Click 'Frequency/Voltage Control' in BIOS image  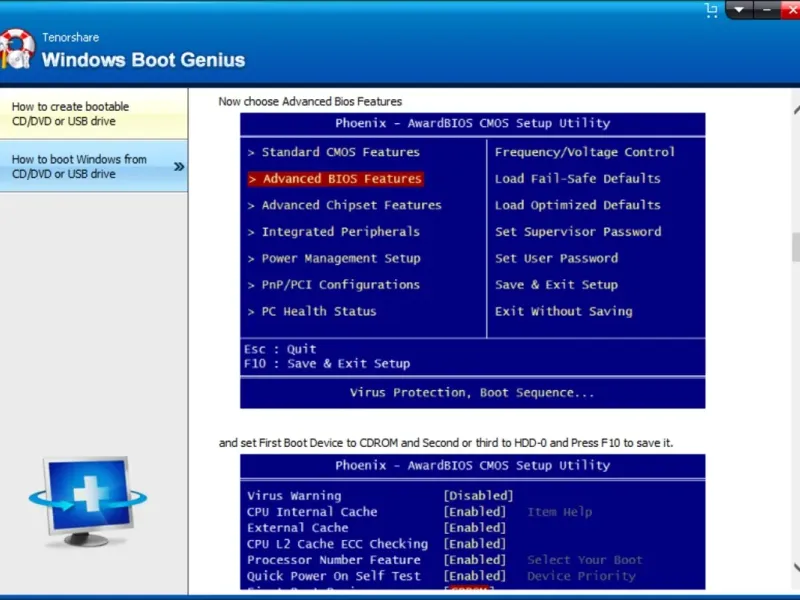585,152
